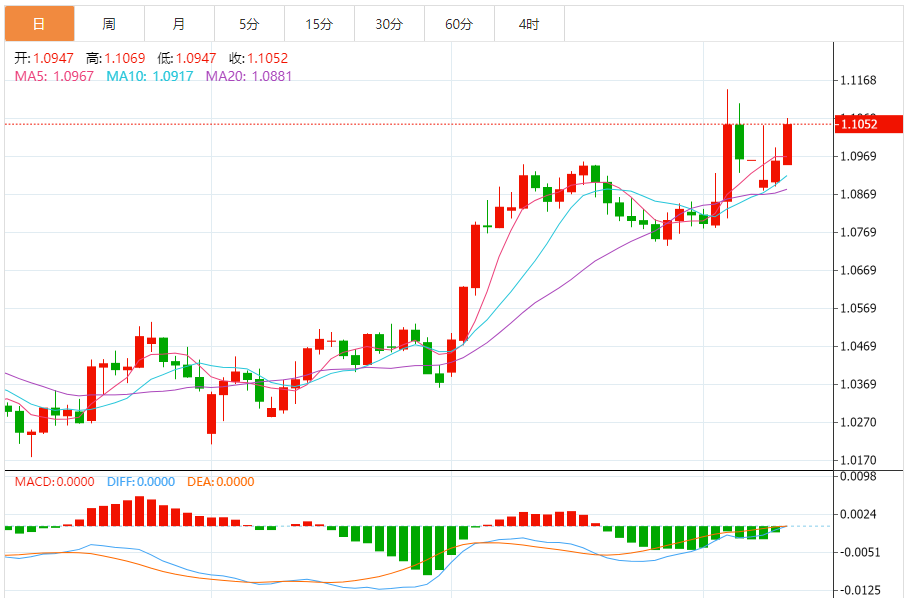Click the -0.0125 MACD axis label
This screenshot has width=910, height=598.
pyautogui.click(x=860, y=590)
